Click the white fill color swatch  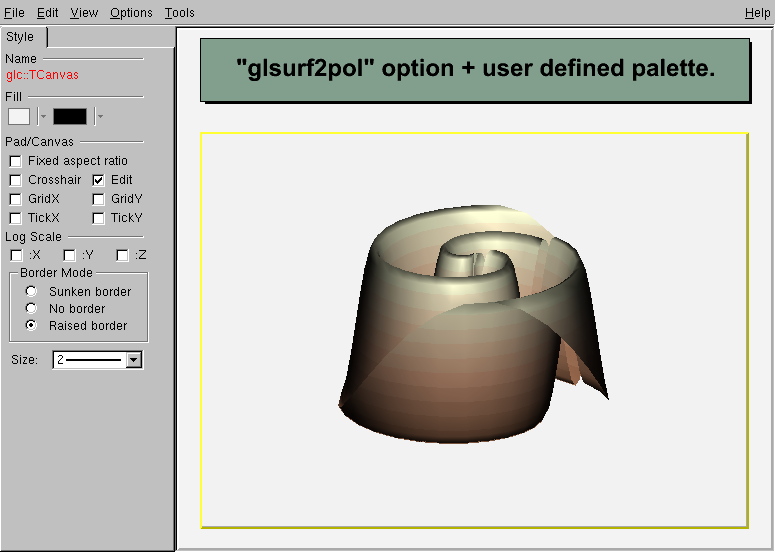19,116
